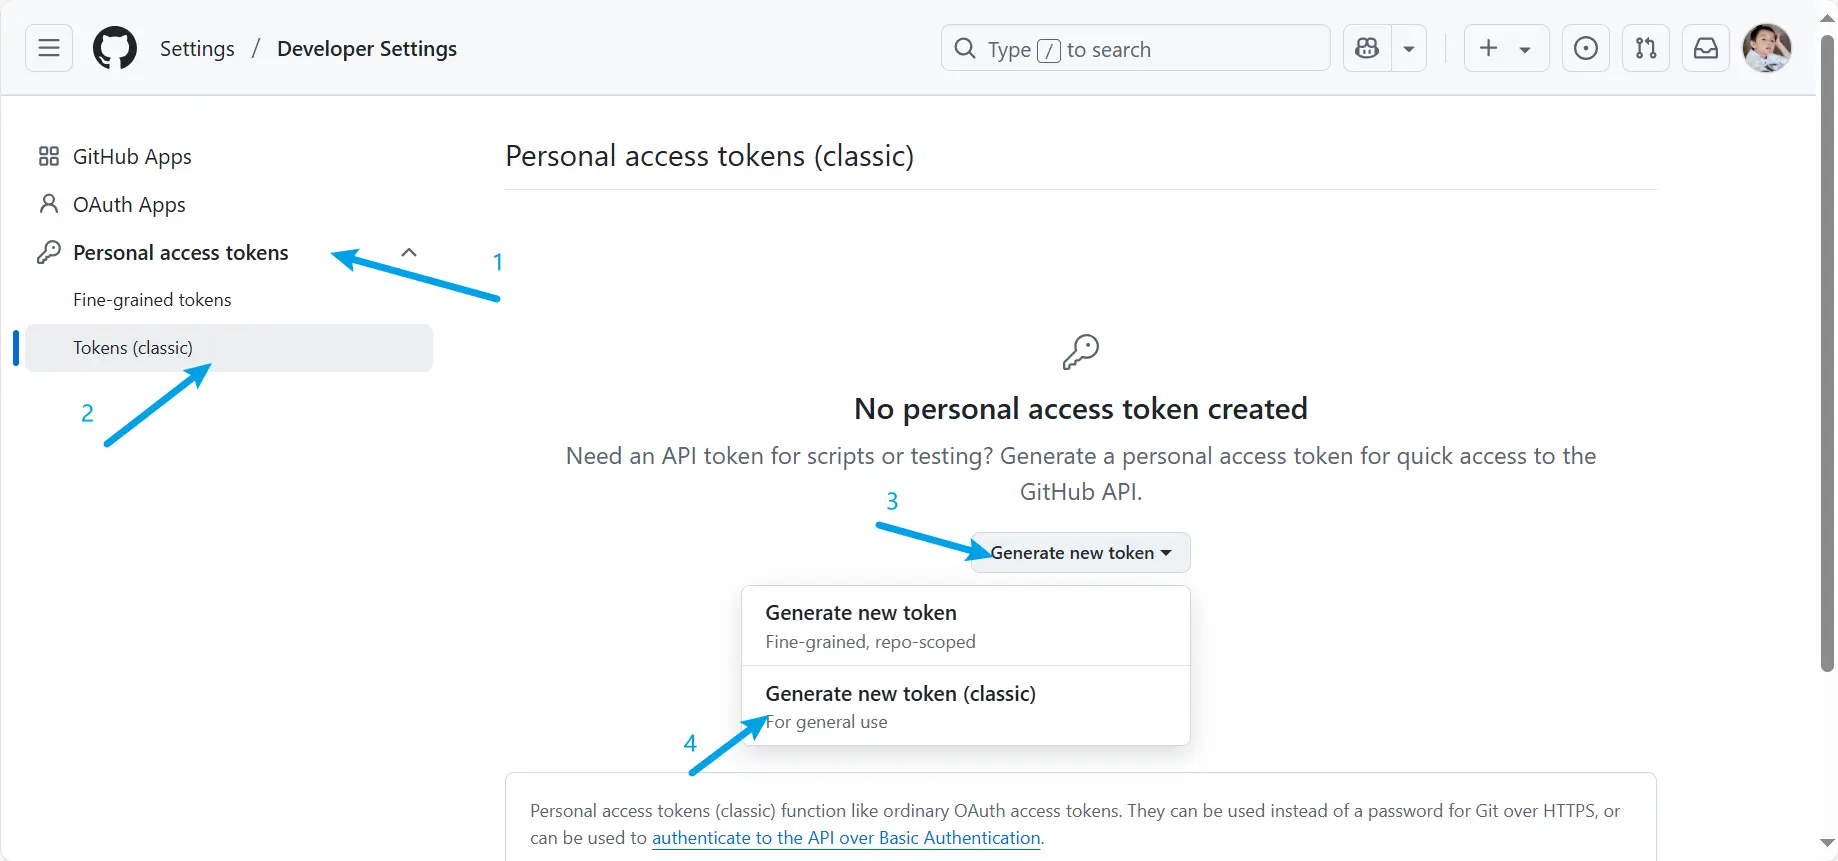This screenshot has width=1838, height=861.
Task: Open user avatar profile menu
Action: tap(1767, 48)
